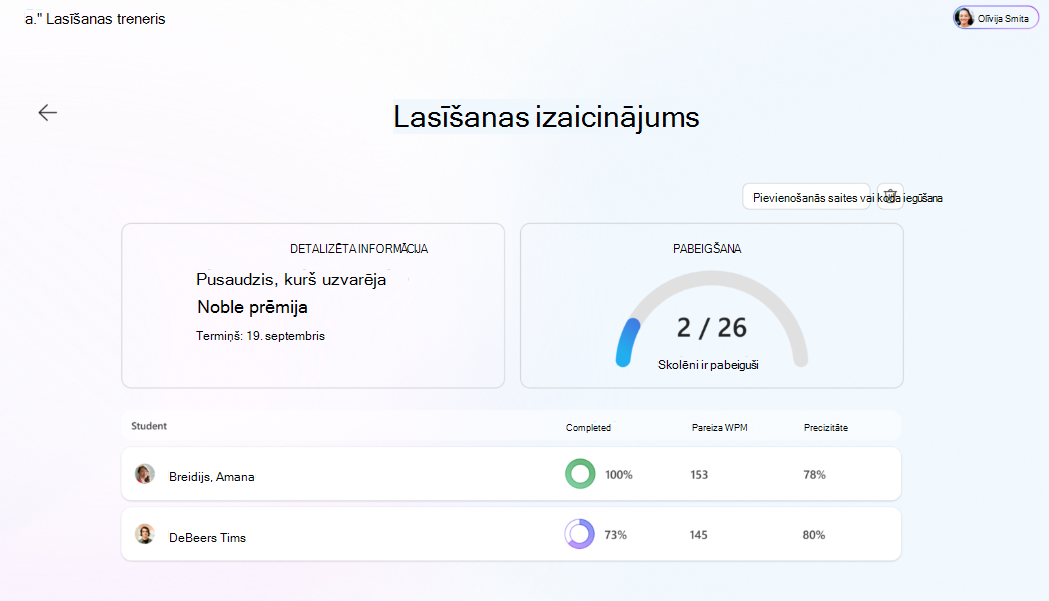Click the delete trash can icon
Viewport: 1049px width, 601px height.
click(x=890, y=196)
